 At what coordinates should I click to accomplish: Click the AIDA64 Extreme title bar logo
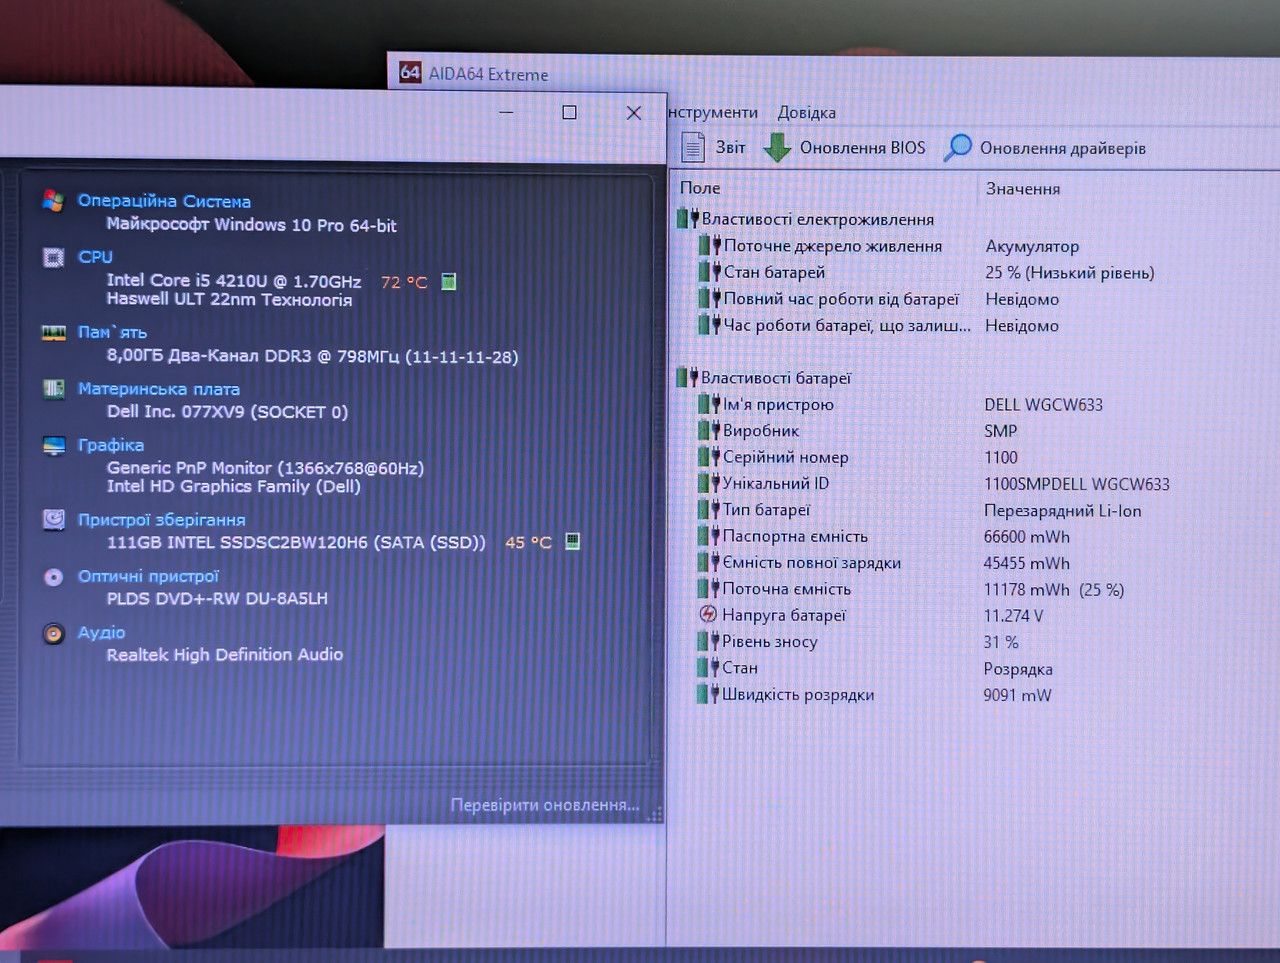(410, 72)
